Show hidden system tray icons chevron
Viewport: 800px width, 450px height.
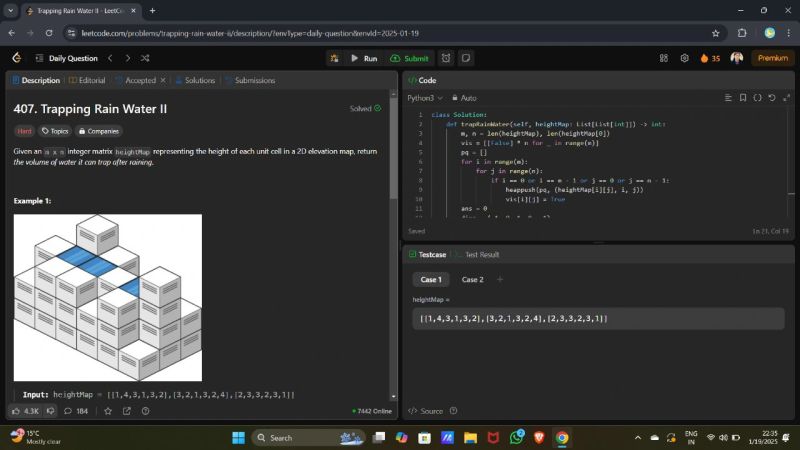pyautogui.click(x=638, y=438)
